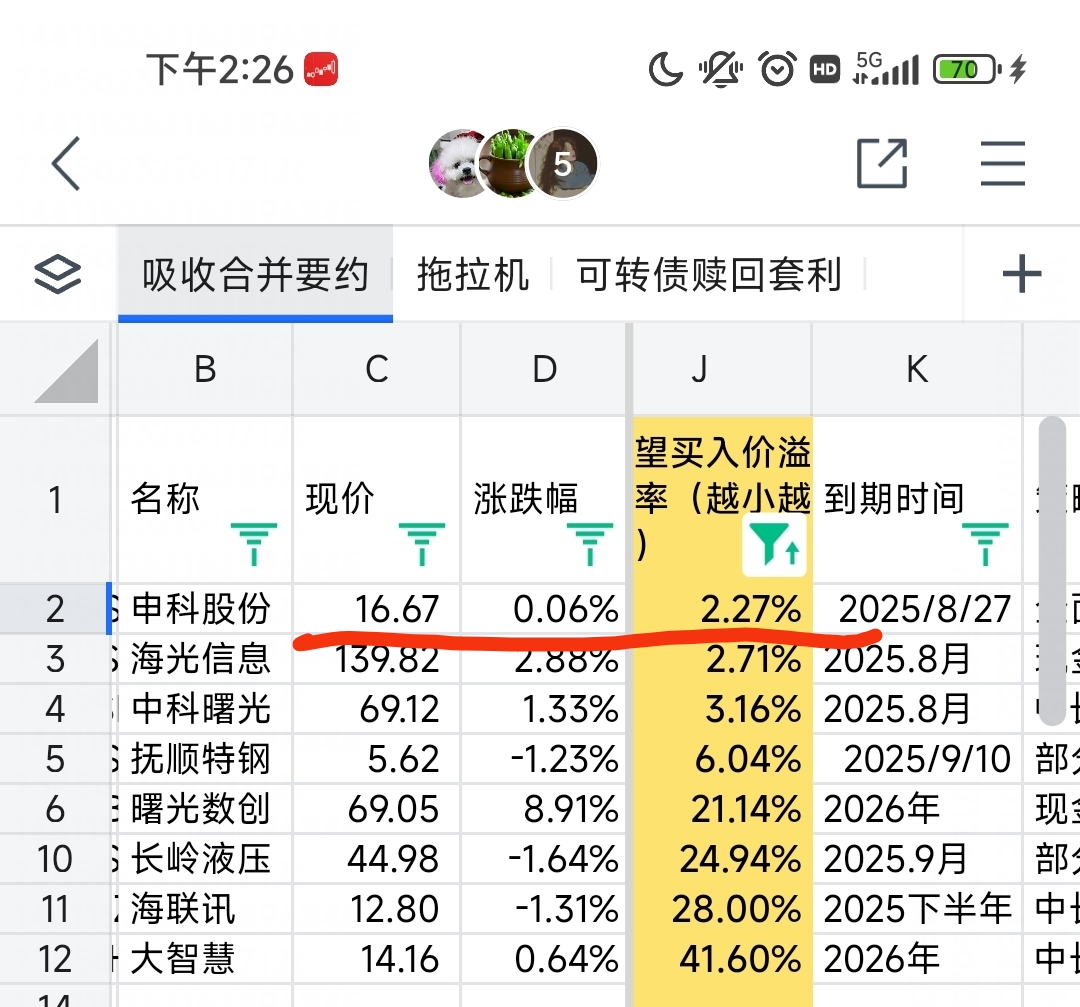The width and height of the screenshot is (1080, 1007).
Task: Select premium cell 21.14%
Action: click(723, 809)
